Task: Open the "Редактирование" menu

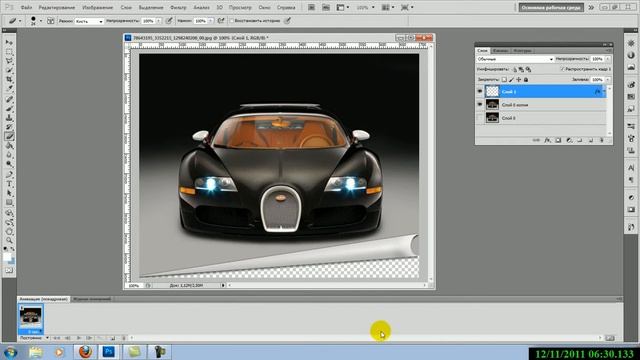Action: point(57,7)
